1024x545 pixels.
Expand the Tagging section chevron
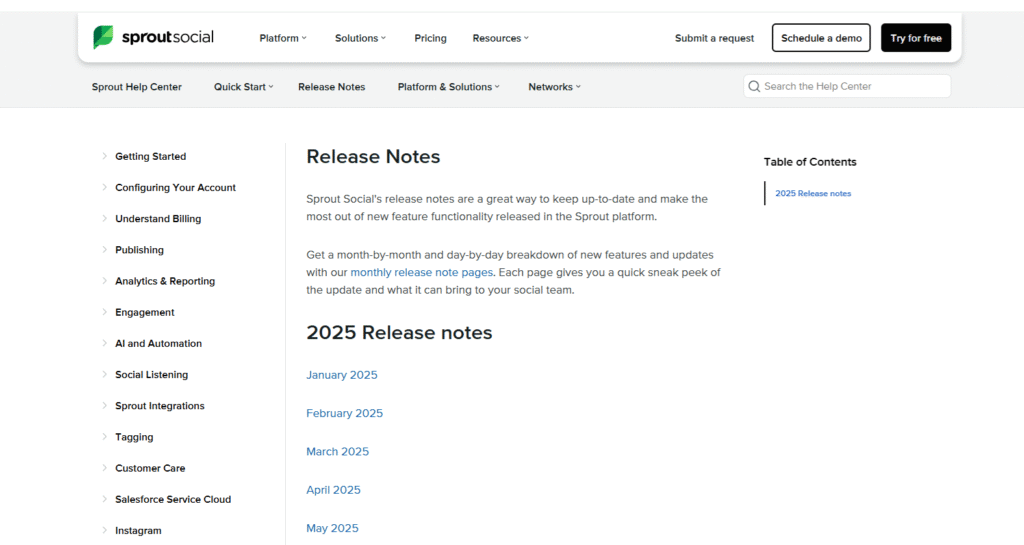pos(104,437)
